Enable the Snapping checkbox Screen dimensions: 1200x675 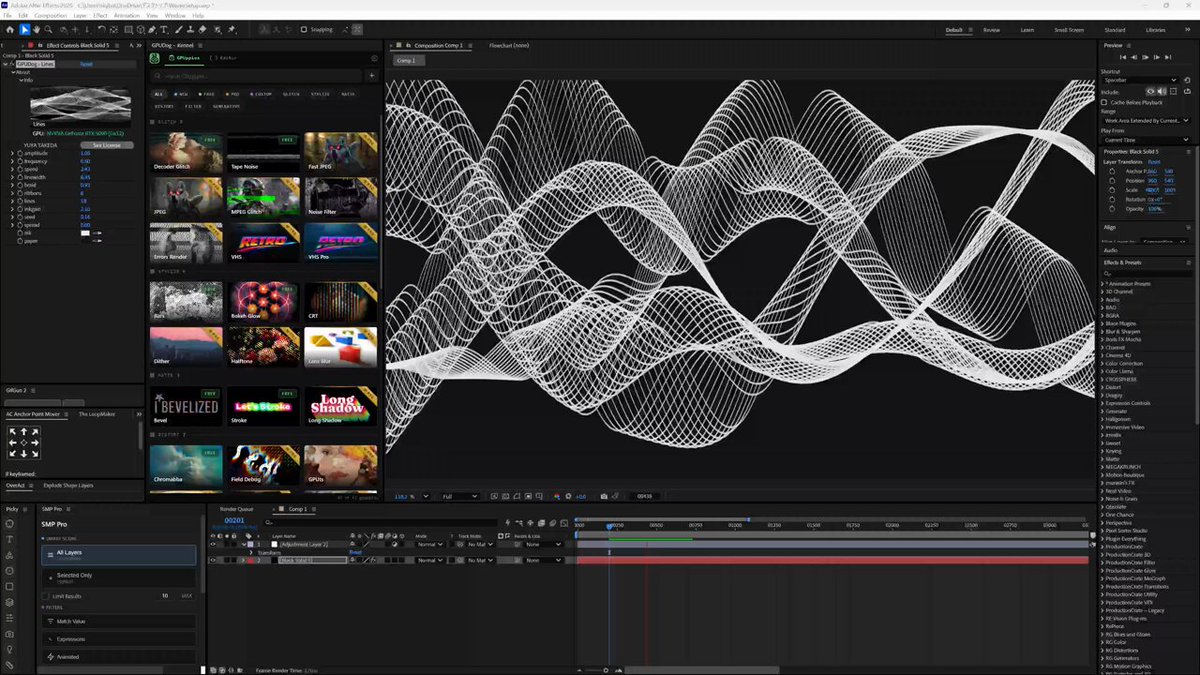(x=304, y=30)
